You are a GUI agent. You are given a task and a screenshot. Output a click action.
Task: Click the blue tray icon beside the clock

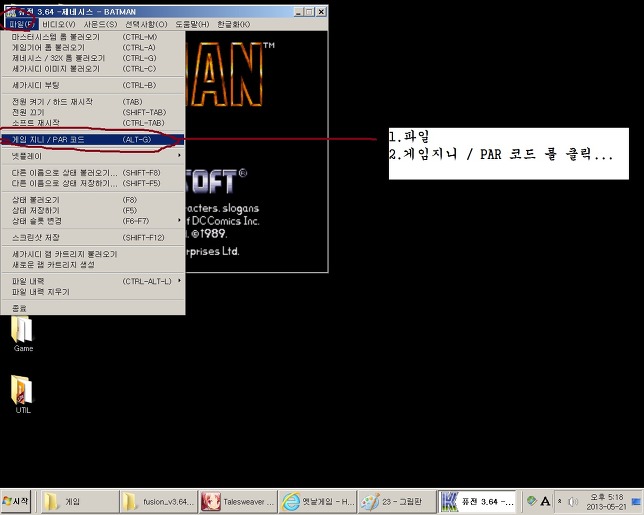point(636,501)
